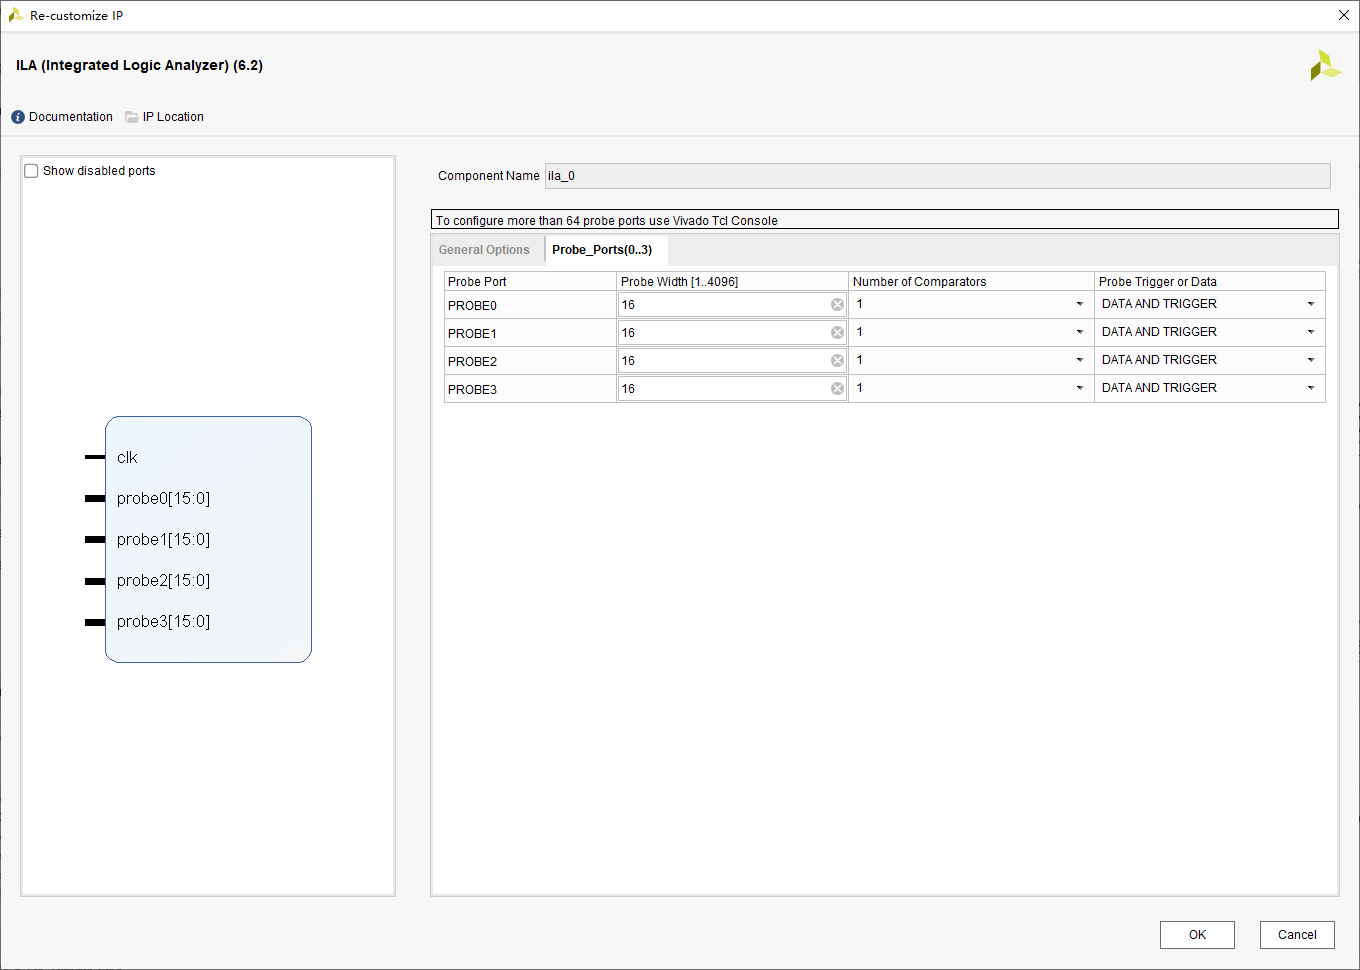
Task: Click the 64 probe ports Tcl Console notice
Action: 884,220
